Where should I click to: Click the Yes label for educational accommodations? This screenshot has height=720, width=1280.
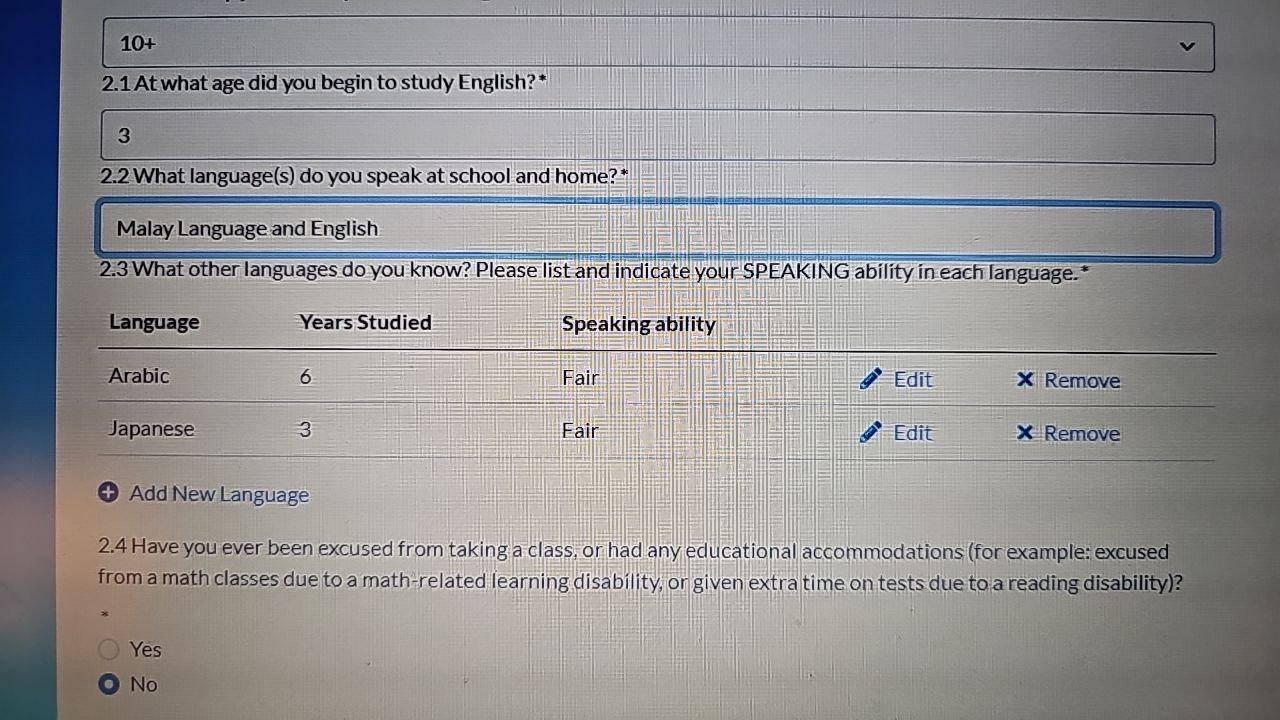[x=146, y=650]
